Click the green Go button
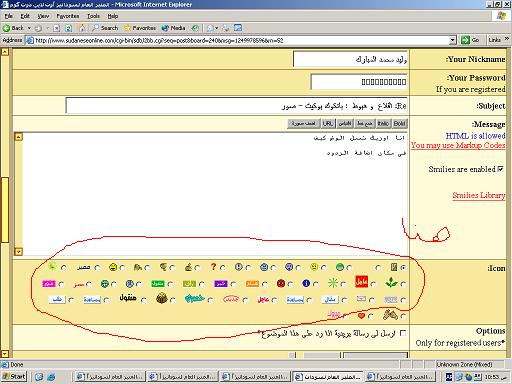The width and height of the screenshot is (512, 384). pyautogui.click(x=470, y=40)
